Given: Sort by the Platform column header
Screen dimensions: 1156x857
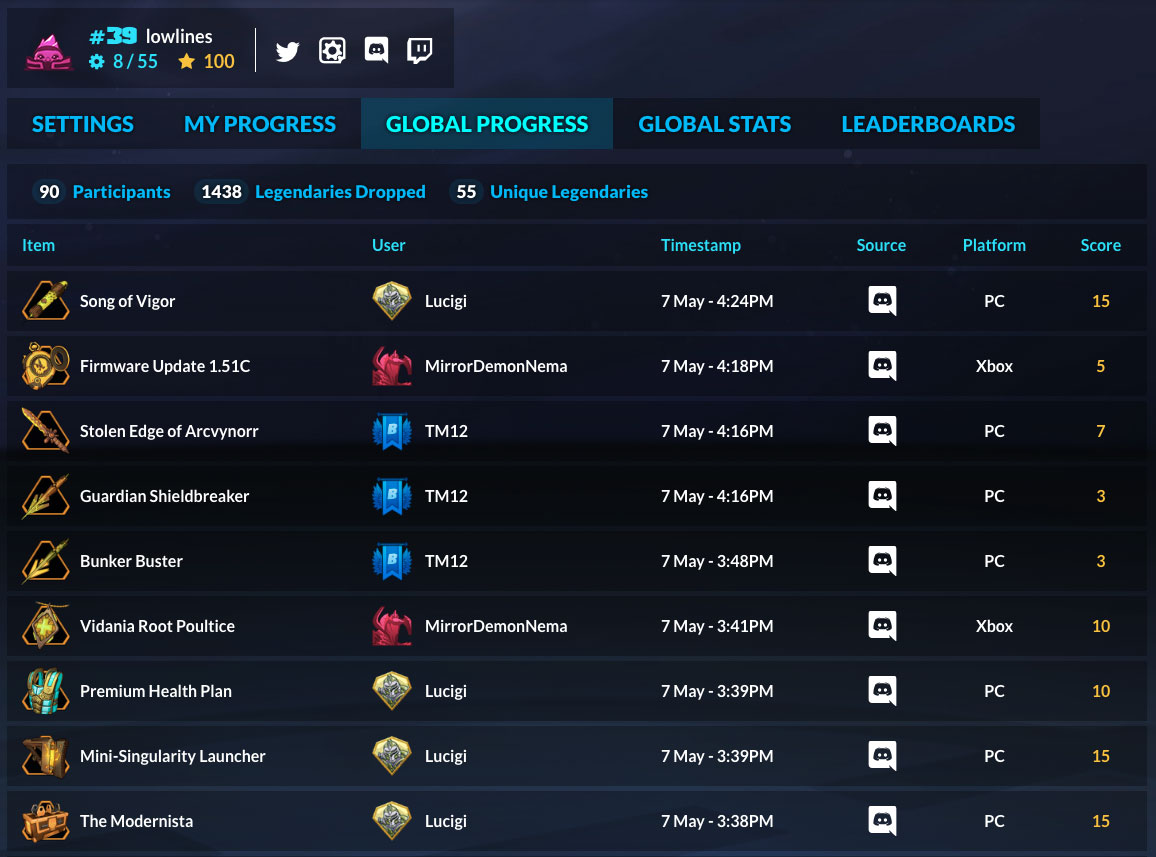Looking at the screenshot, I should click(x=994, y=245).
